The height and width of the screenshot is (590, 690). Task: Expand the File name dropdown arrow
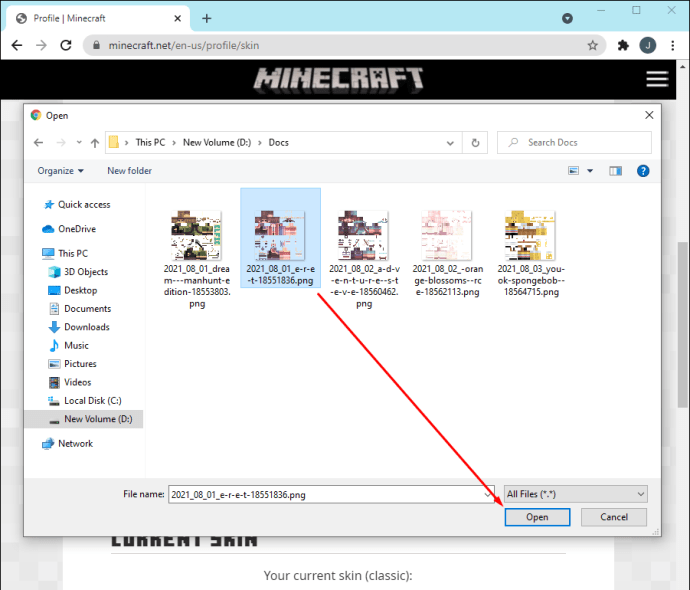[487, 495]
